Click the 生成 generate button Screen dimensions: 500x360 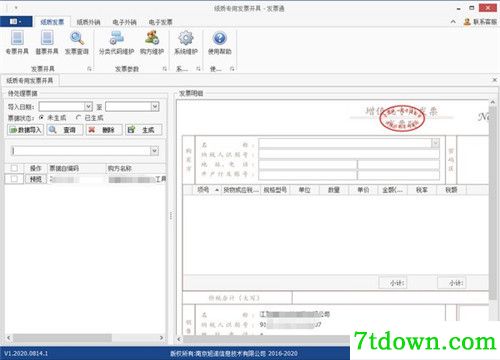tap(144, 130)
